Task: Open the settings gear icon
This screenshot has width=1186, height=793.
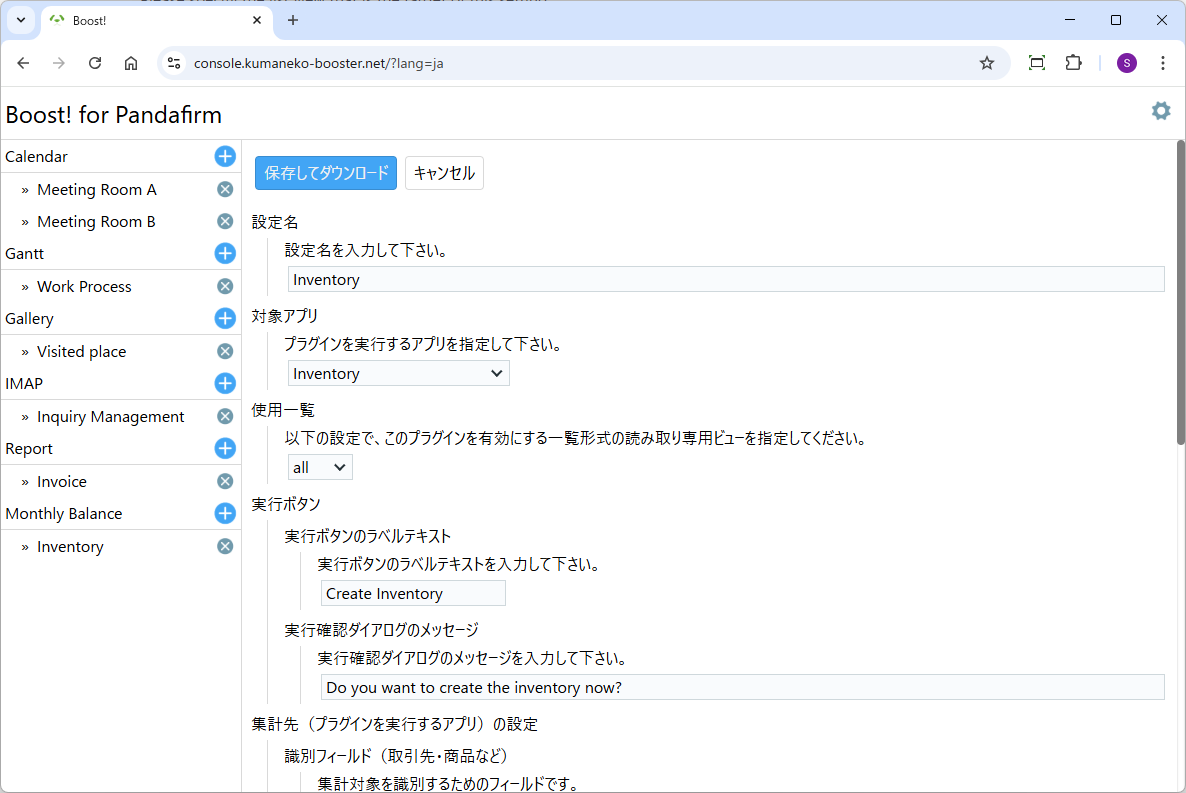Action: tap(1160, 111)
